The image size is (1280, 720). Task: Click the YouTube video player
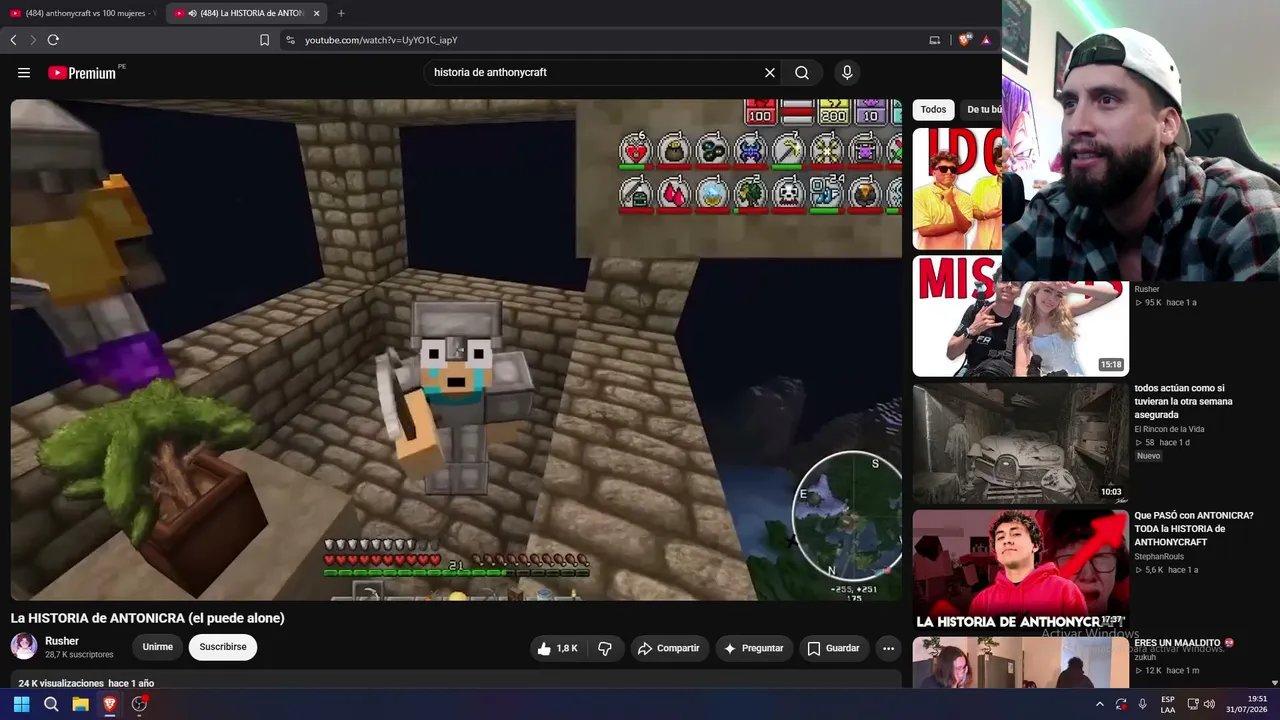456,350
